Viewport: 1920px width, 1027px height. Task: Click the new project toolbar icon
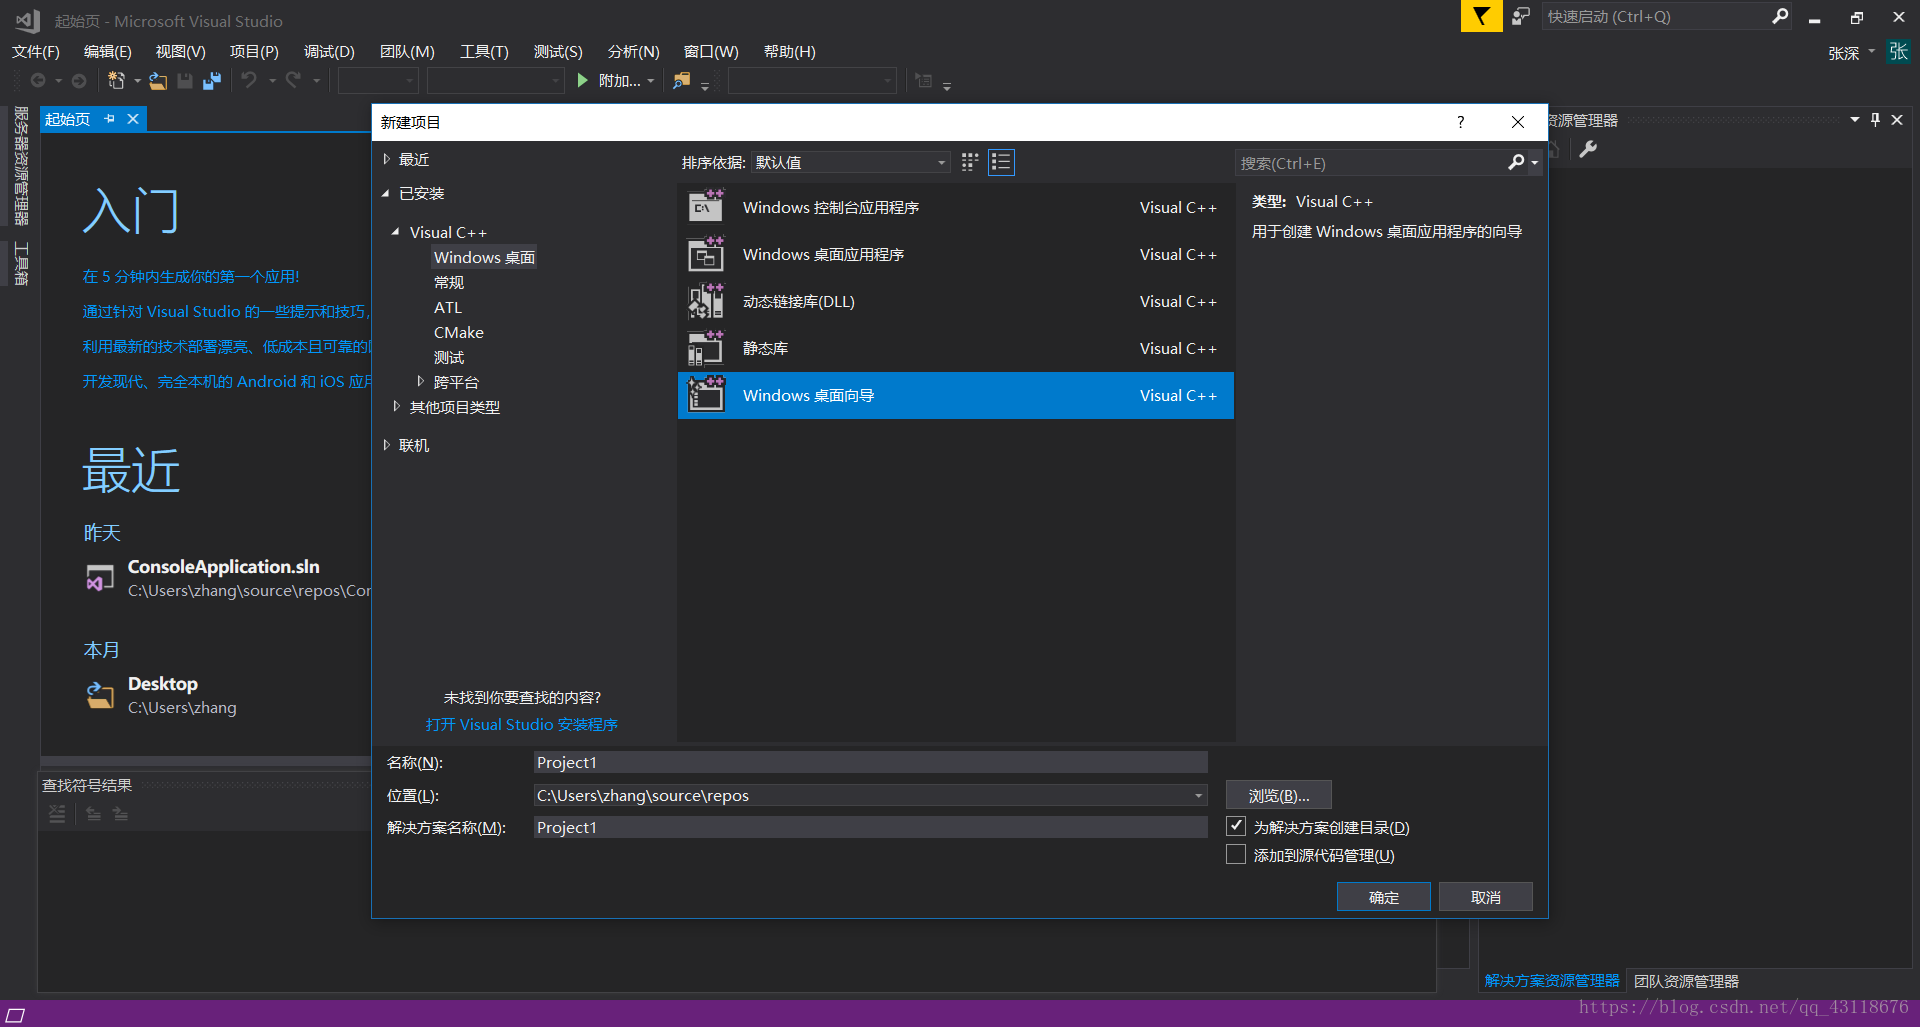[116, 81]
